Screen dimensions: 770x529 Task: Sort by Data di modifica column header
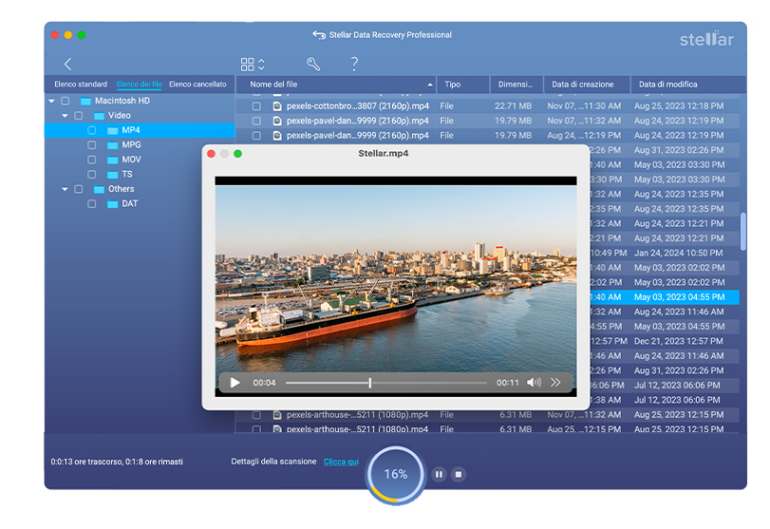688,84
